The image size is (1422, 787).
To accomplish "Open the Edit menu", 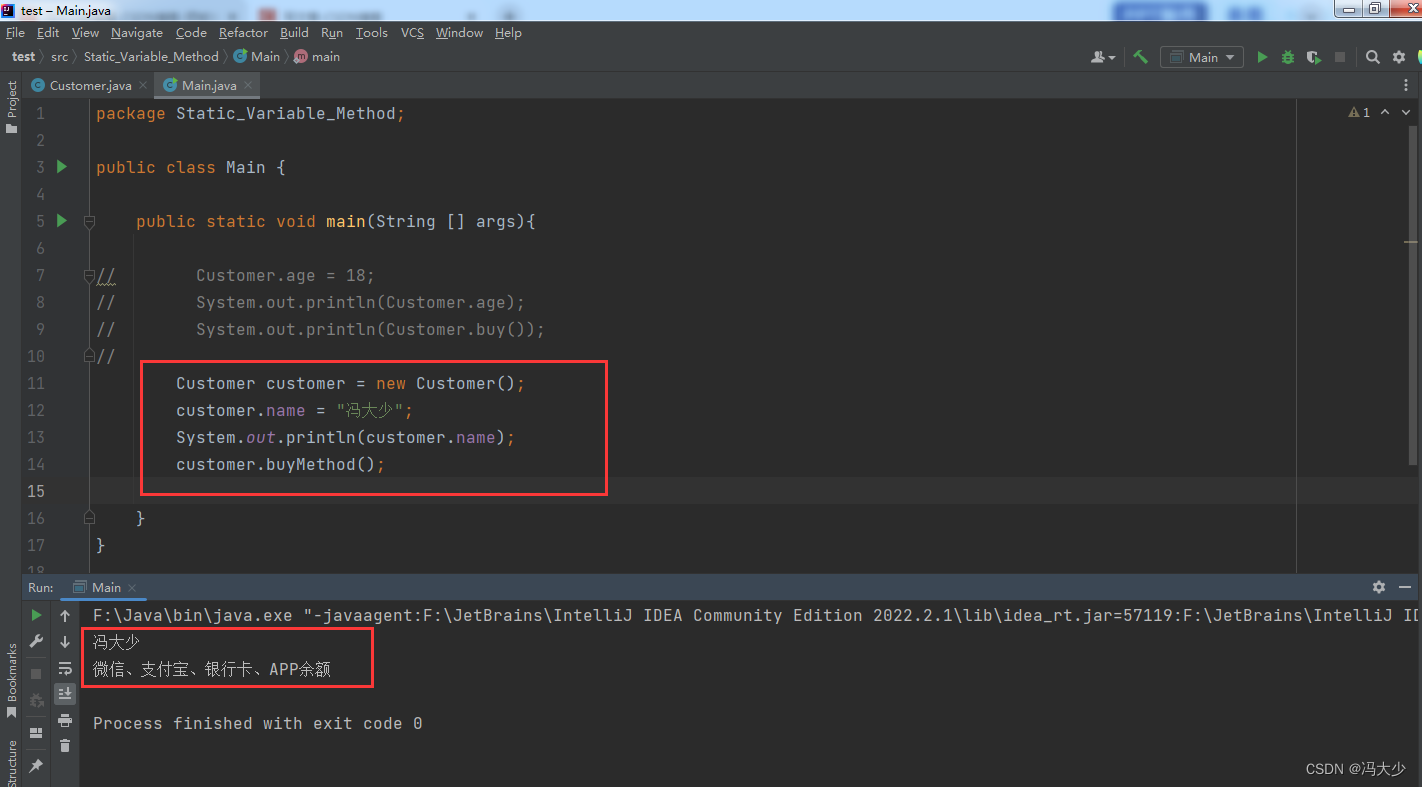I will (x=48, y=32).
